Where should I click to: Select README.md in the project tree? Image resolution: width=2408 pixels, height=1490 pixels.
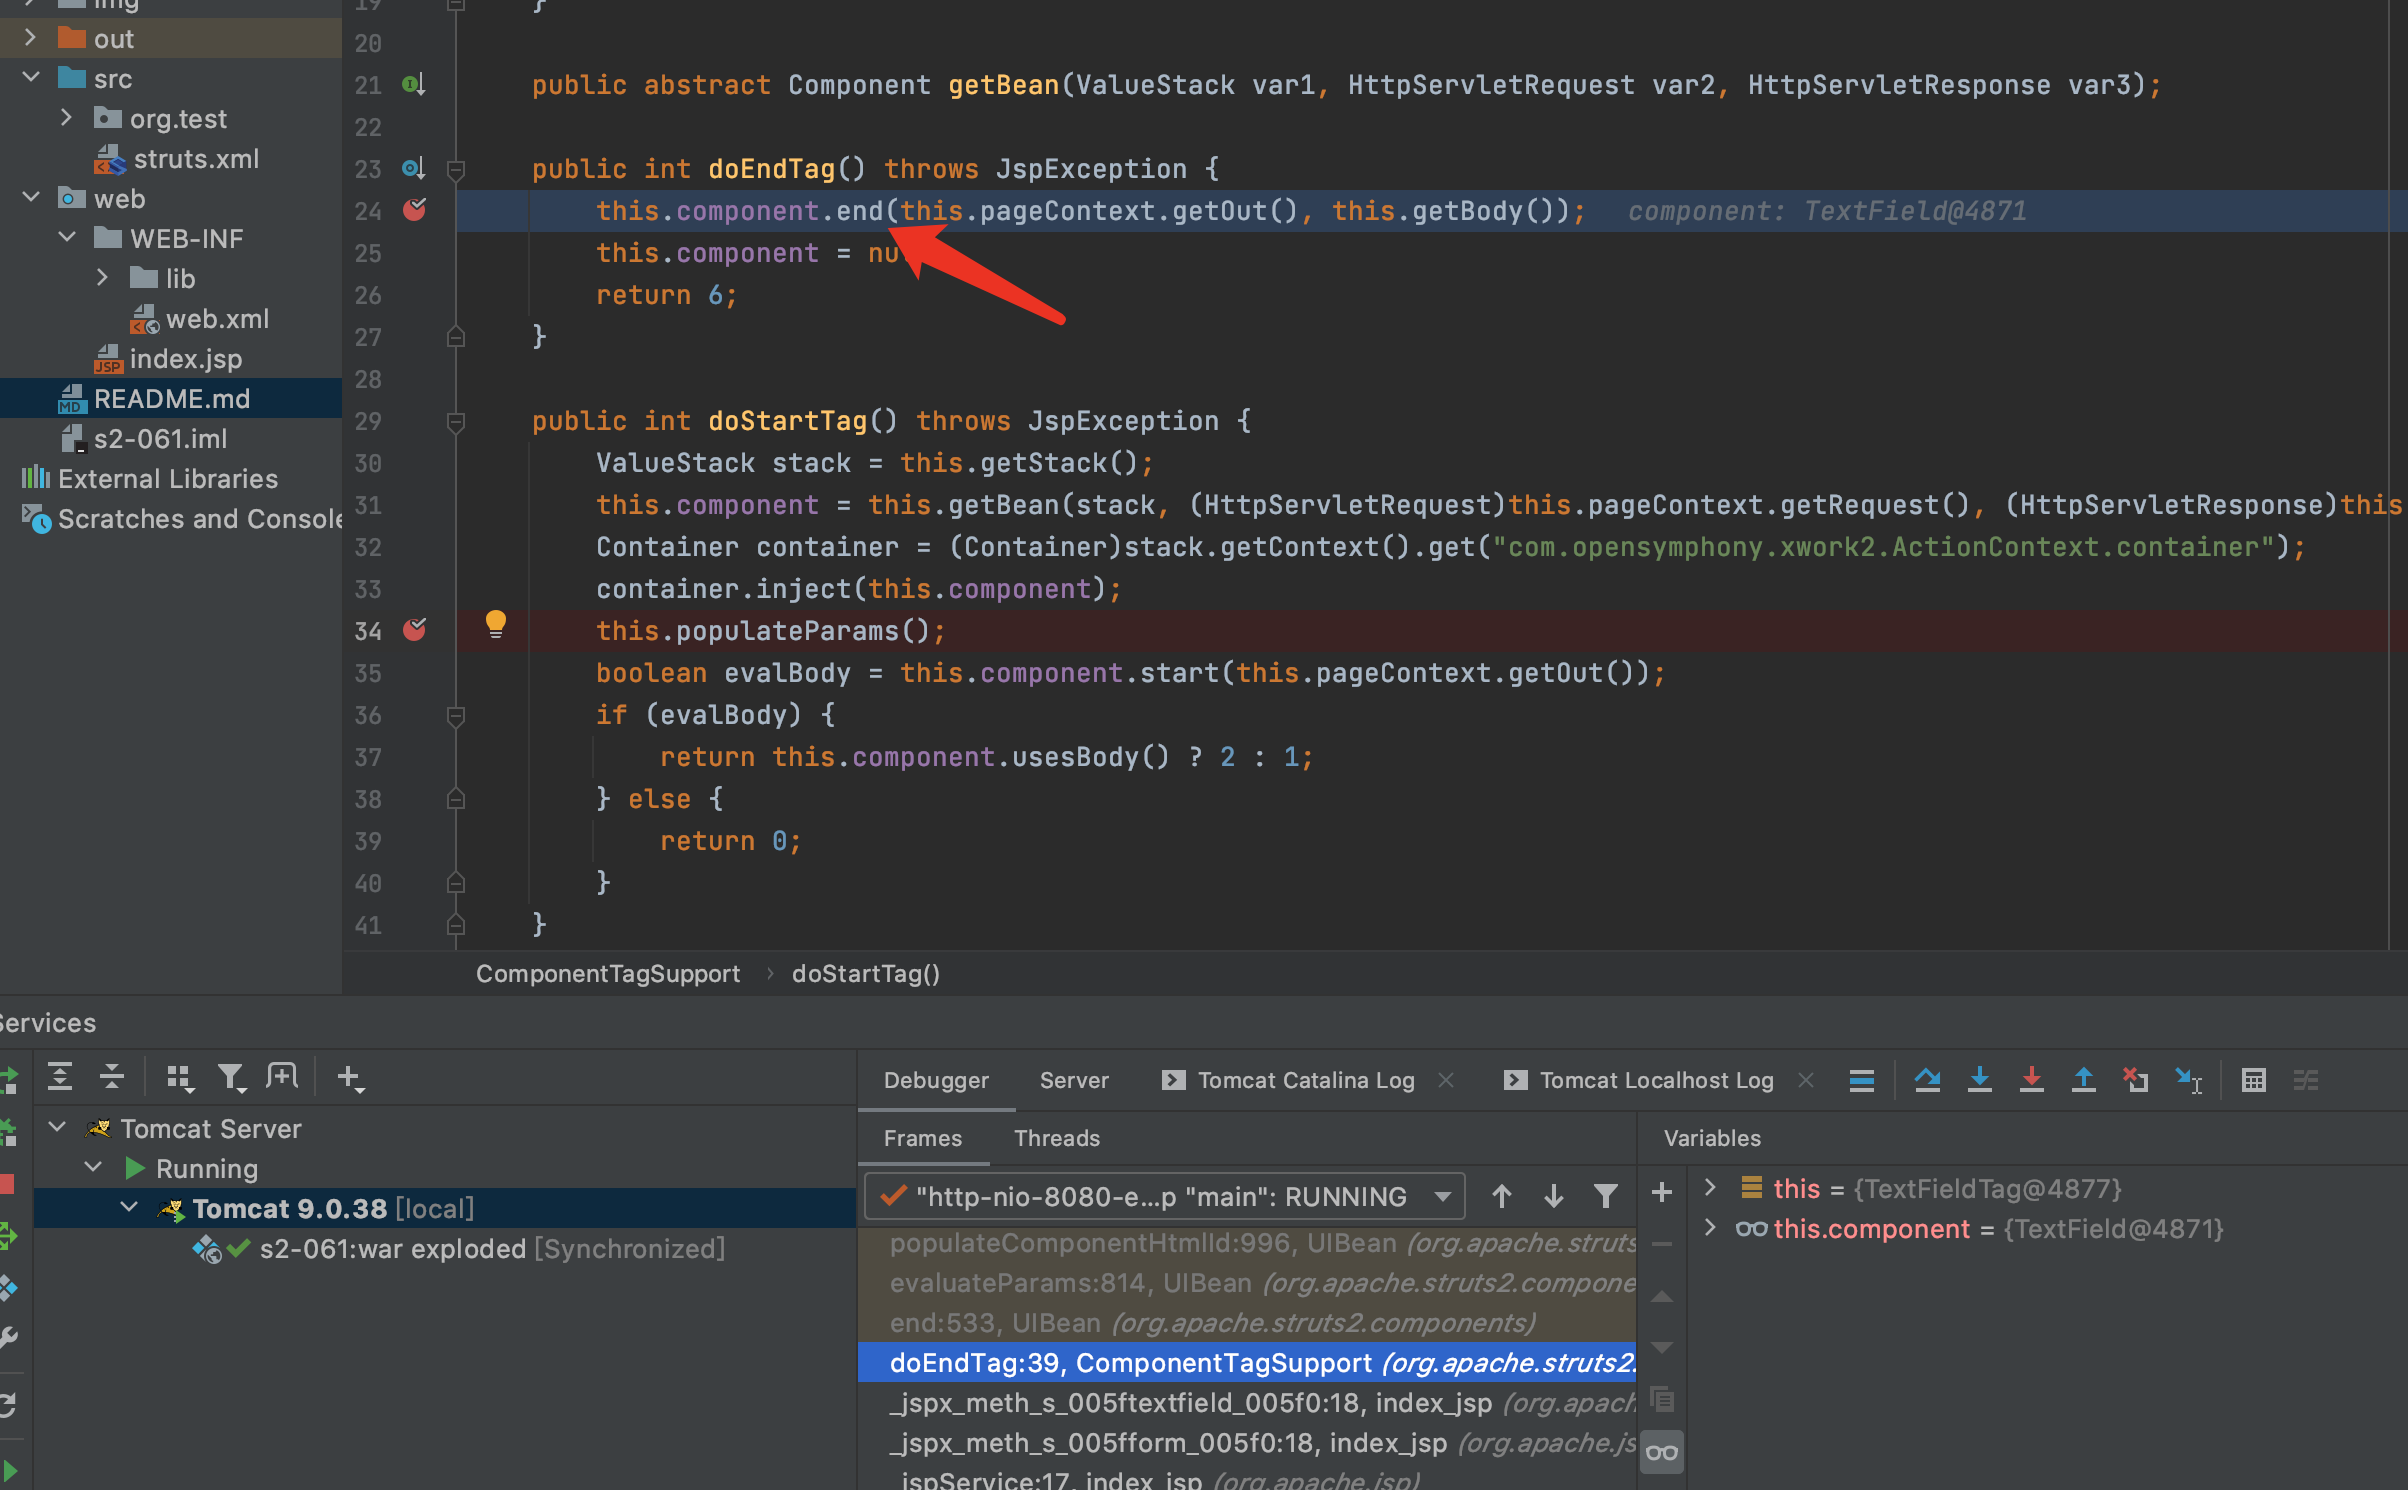(172, 399)
